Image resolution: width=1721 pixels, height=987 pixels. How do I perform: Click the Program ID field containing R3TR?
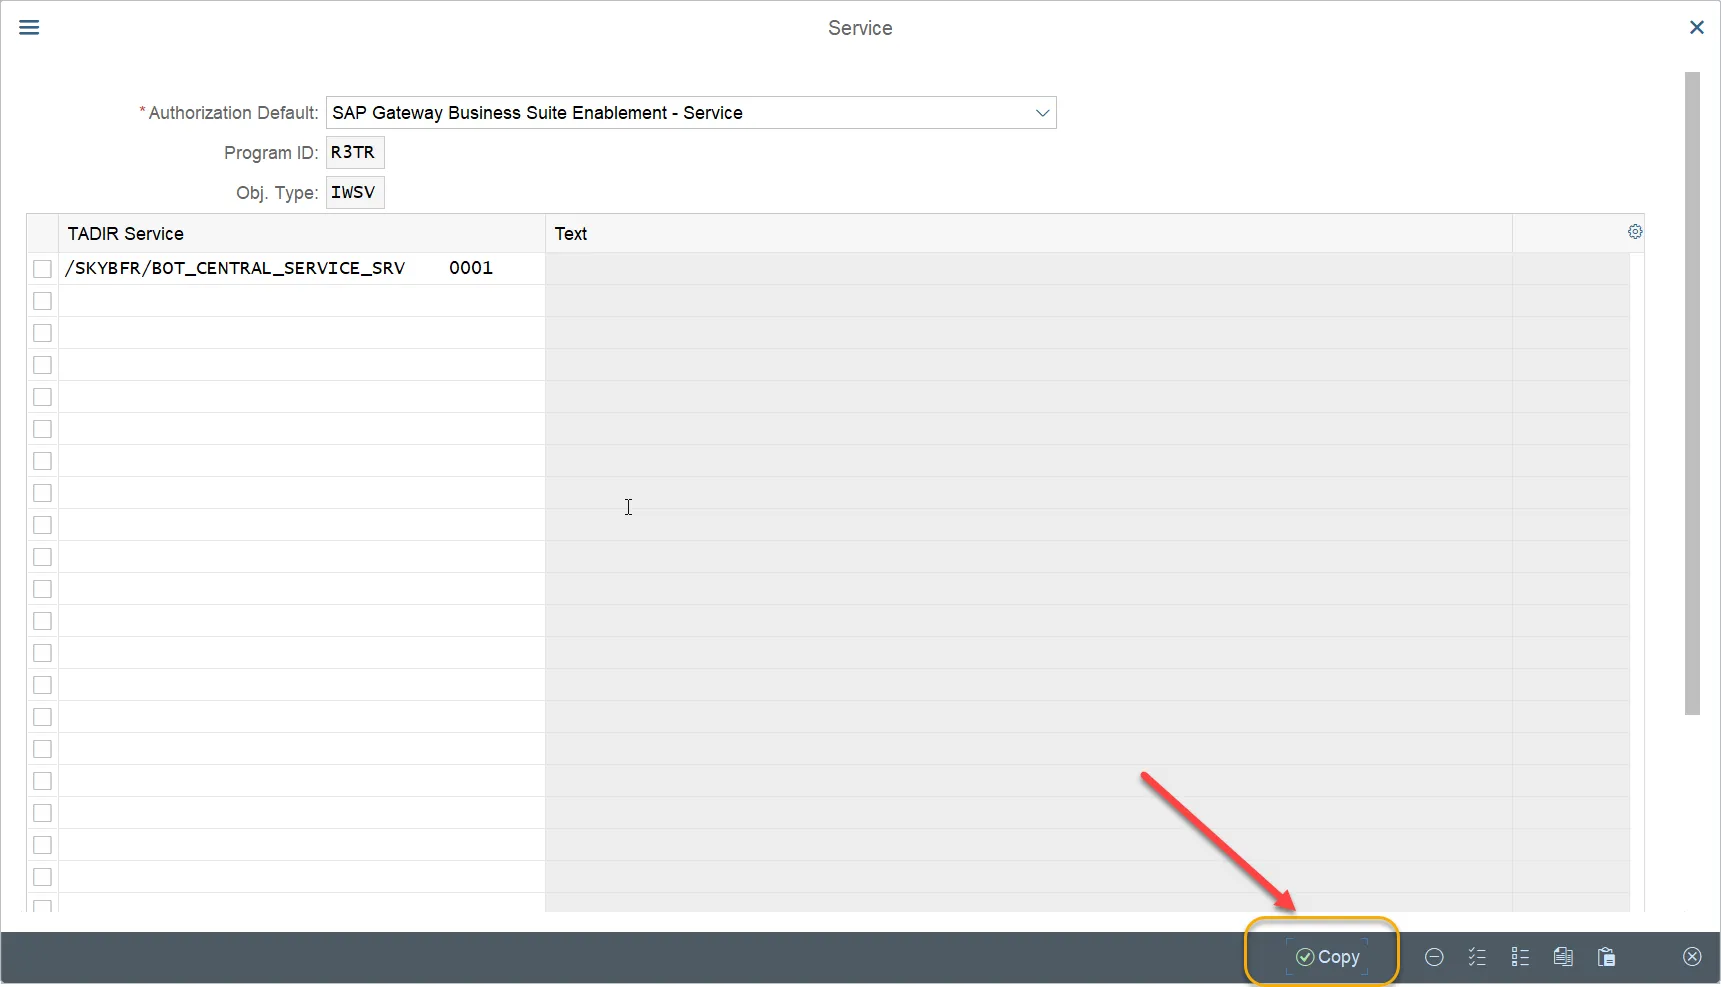[x=355, y=153]
